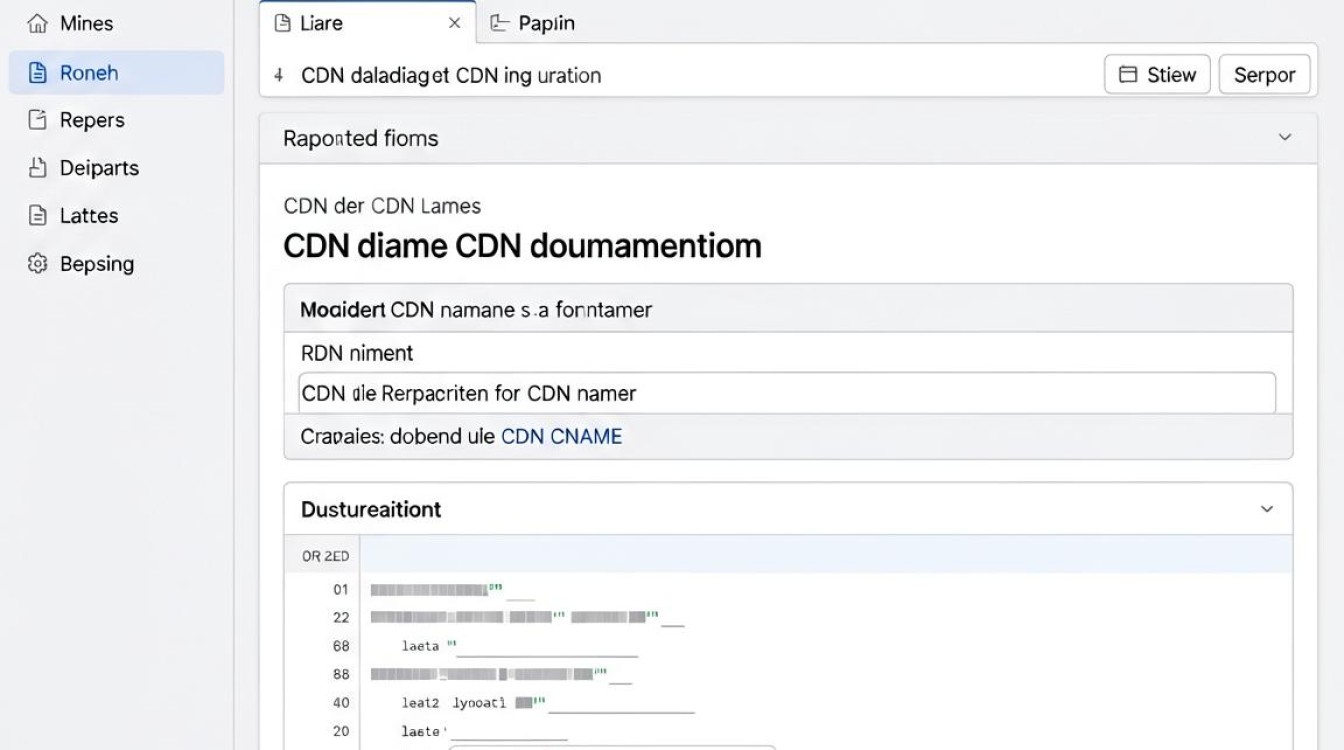1344x750 pixels.
Task: Select line number 68 in the code gutter
Action: pyautogui.click(x=341, y=646)
